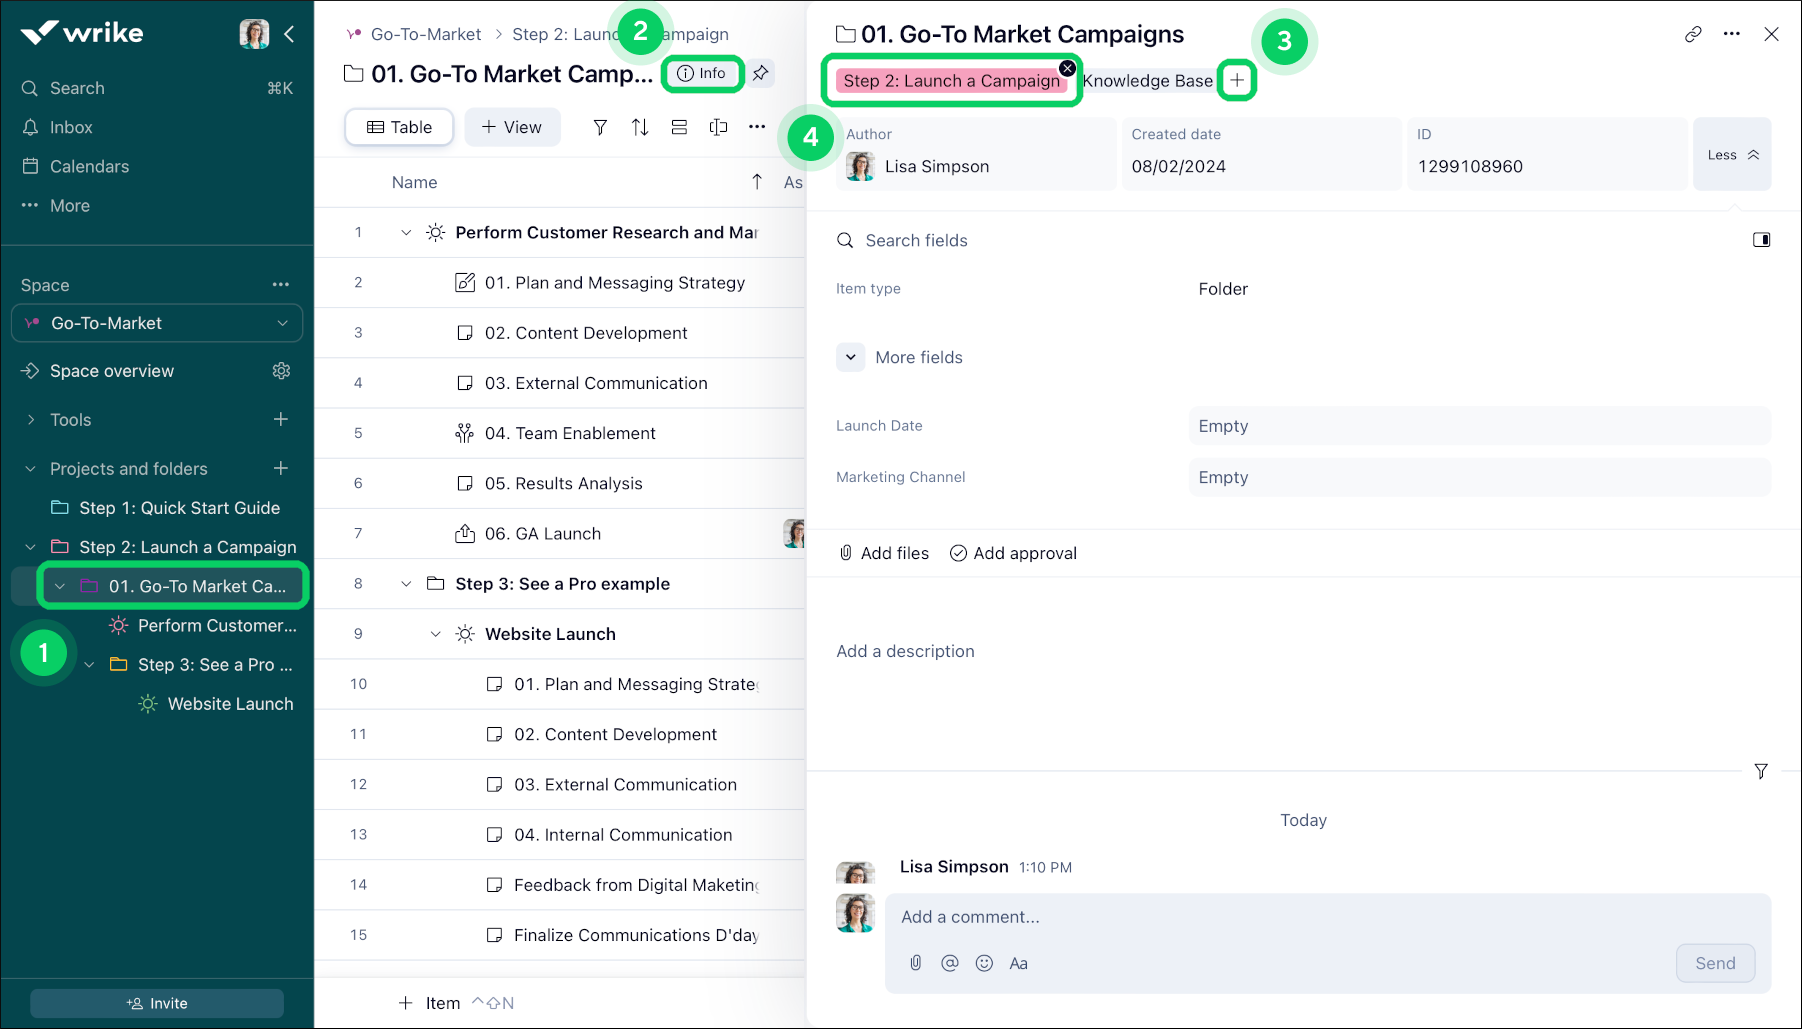Viewport: 1802px width, 1029px height.
Task: Mention someone with the @ icon in comments
Action: point(949,963)
